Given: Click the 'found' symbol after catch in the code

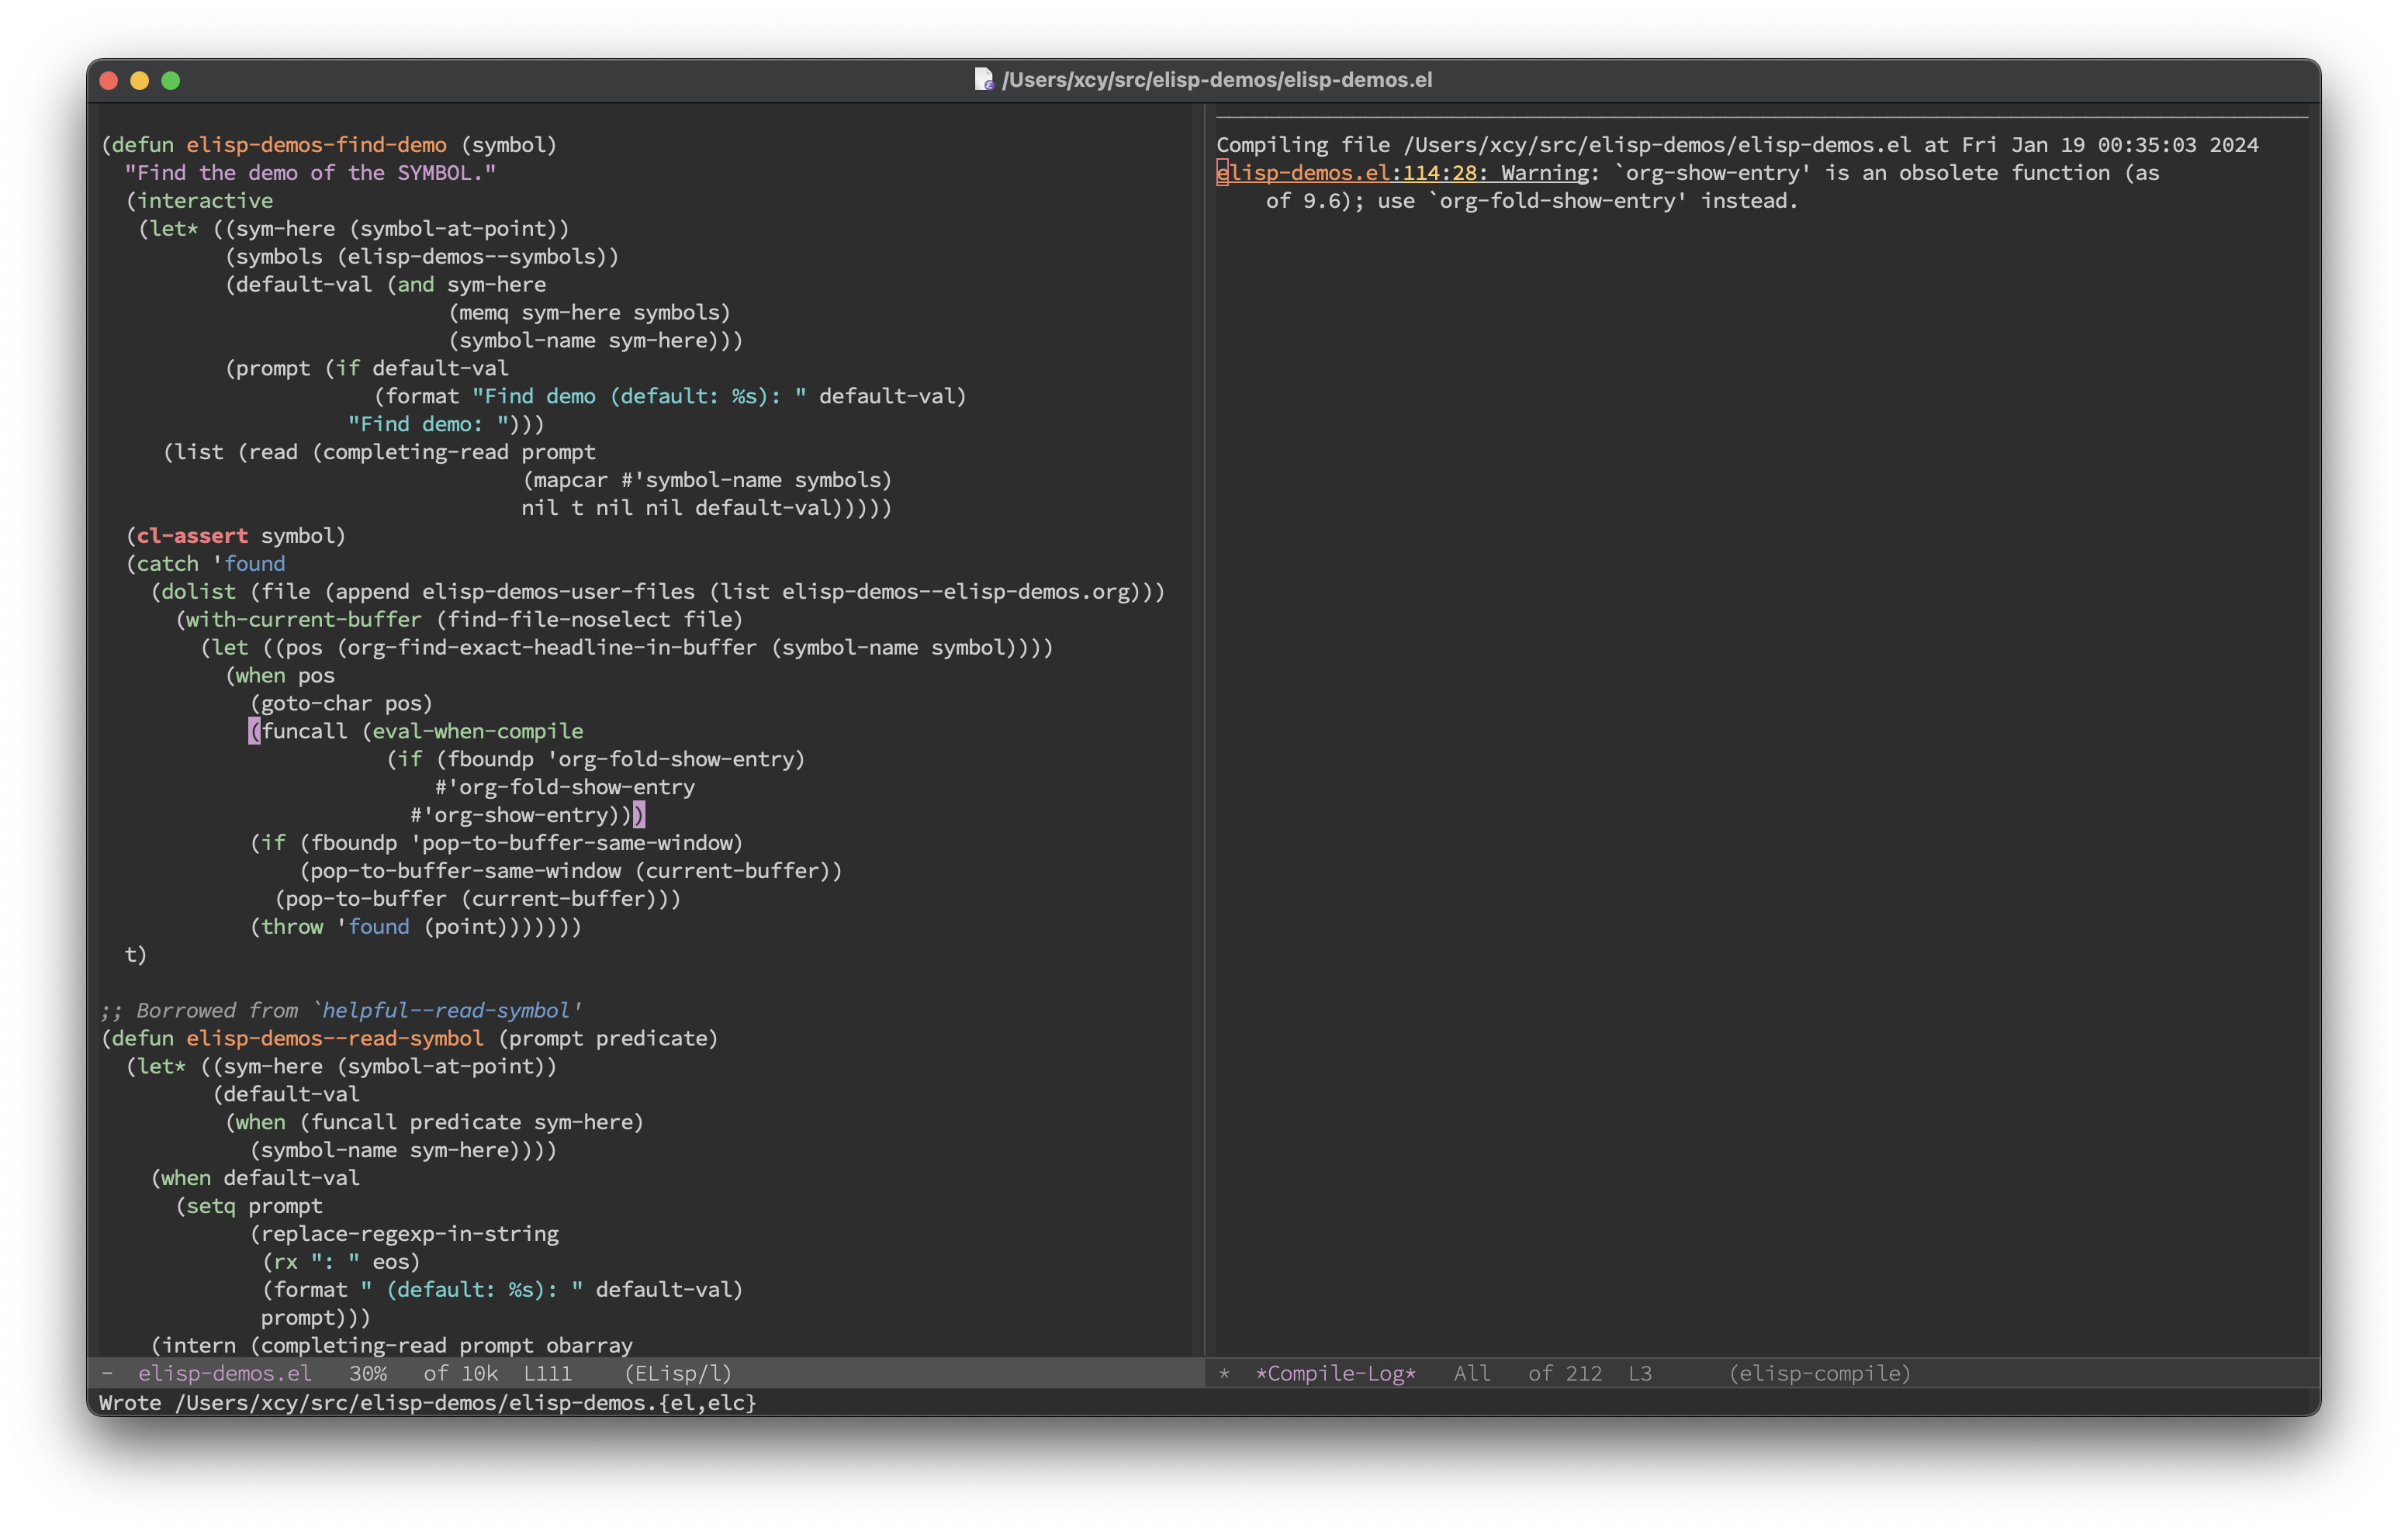Looking at the screenshot, I should tap(255, 563).
